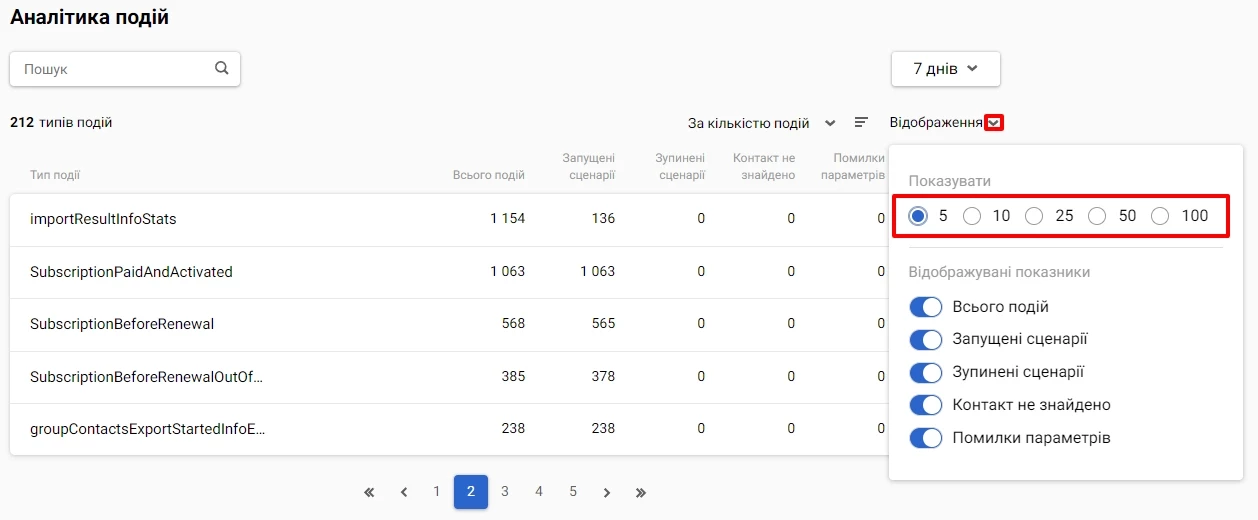This screenshot has width=1258, height=520.
Task: Open page 1 of the results
Action: pyautogui.click(x=437, y=491)
